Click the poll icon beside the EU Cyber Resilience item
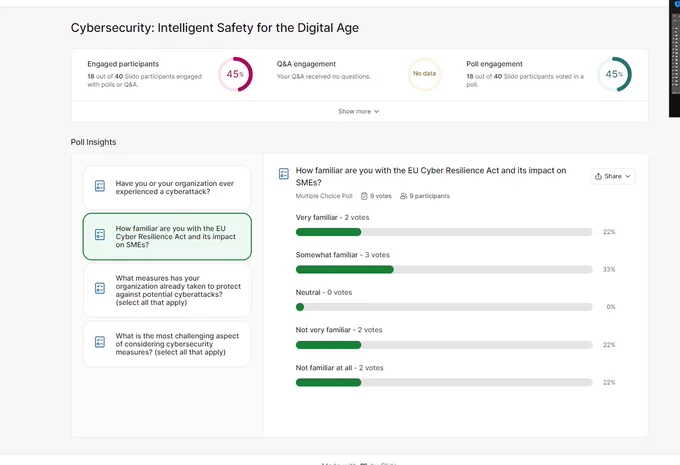680x465 pixels. tap(100, 235)
